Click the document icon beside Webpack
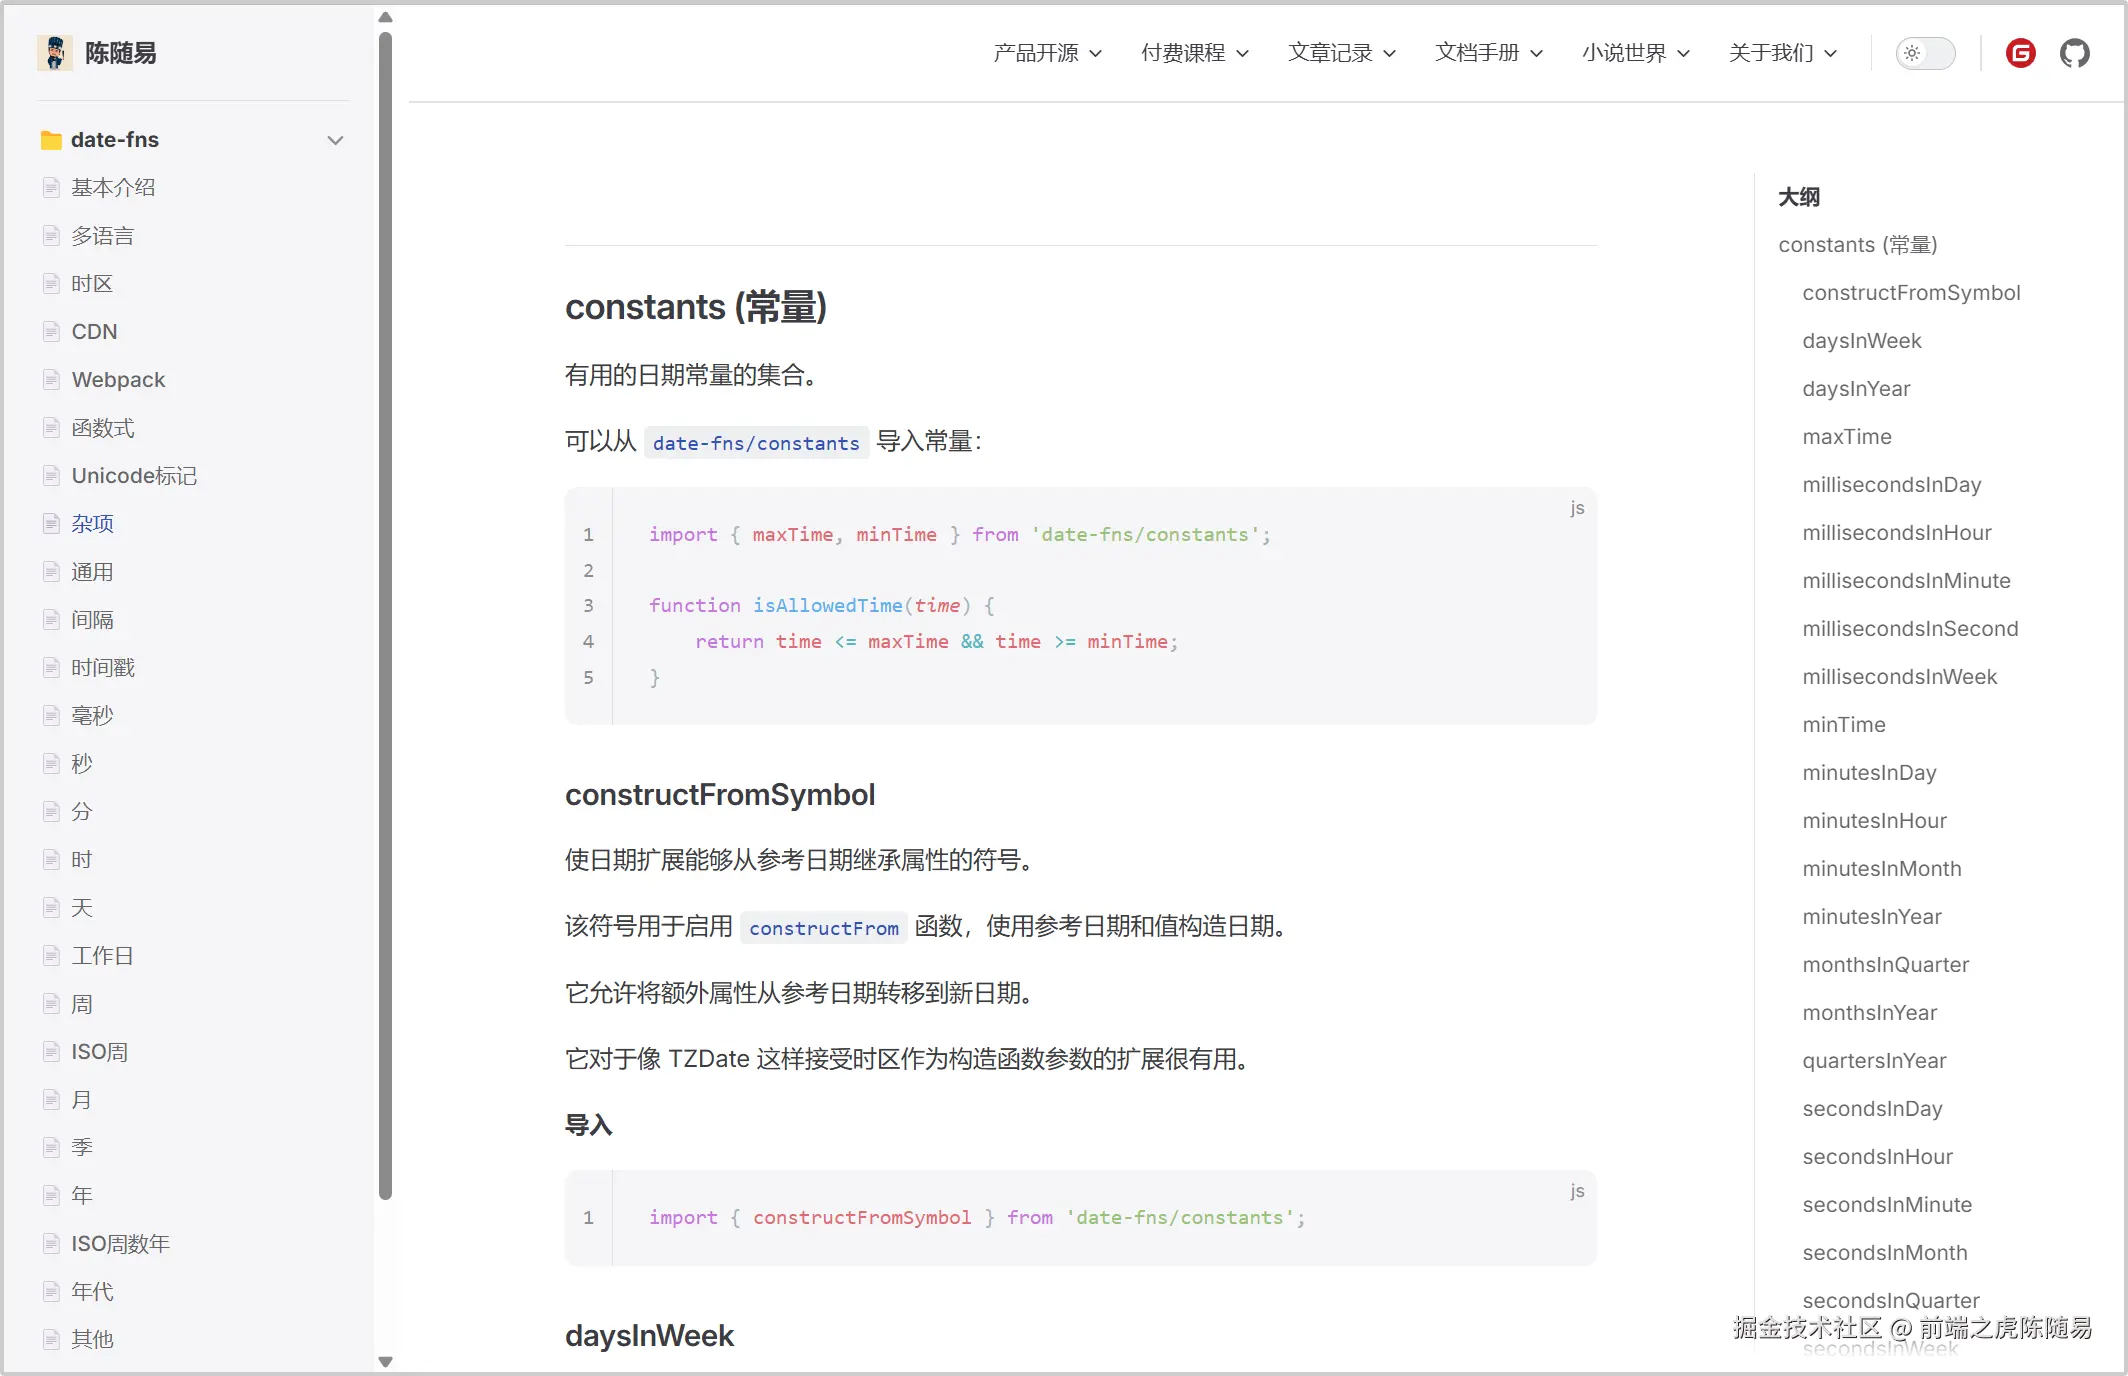Viewport: 2128px width, 1376px height. pyautogui.click(x=53, y=379)
